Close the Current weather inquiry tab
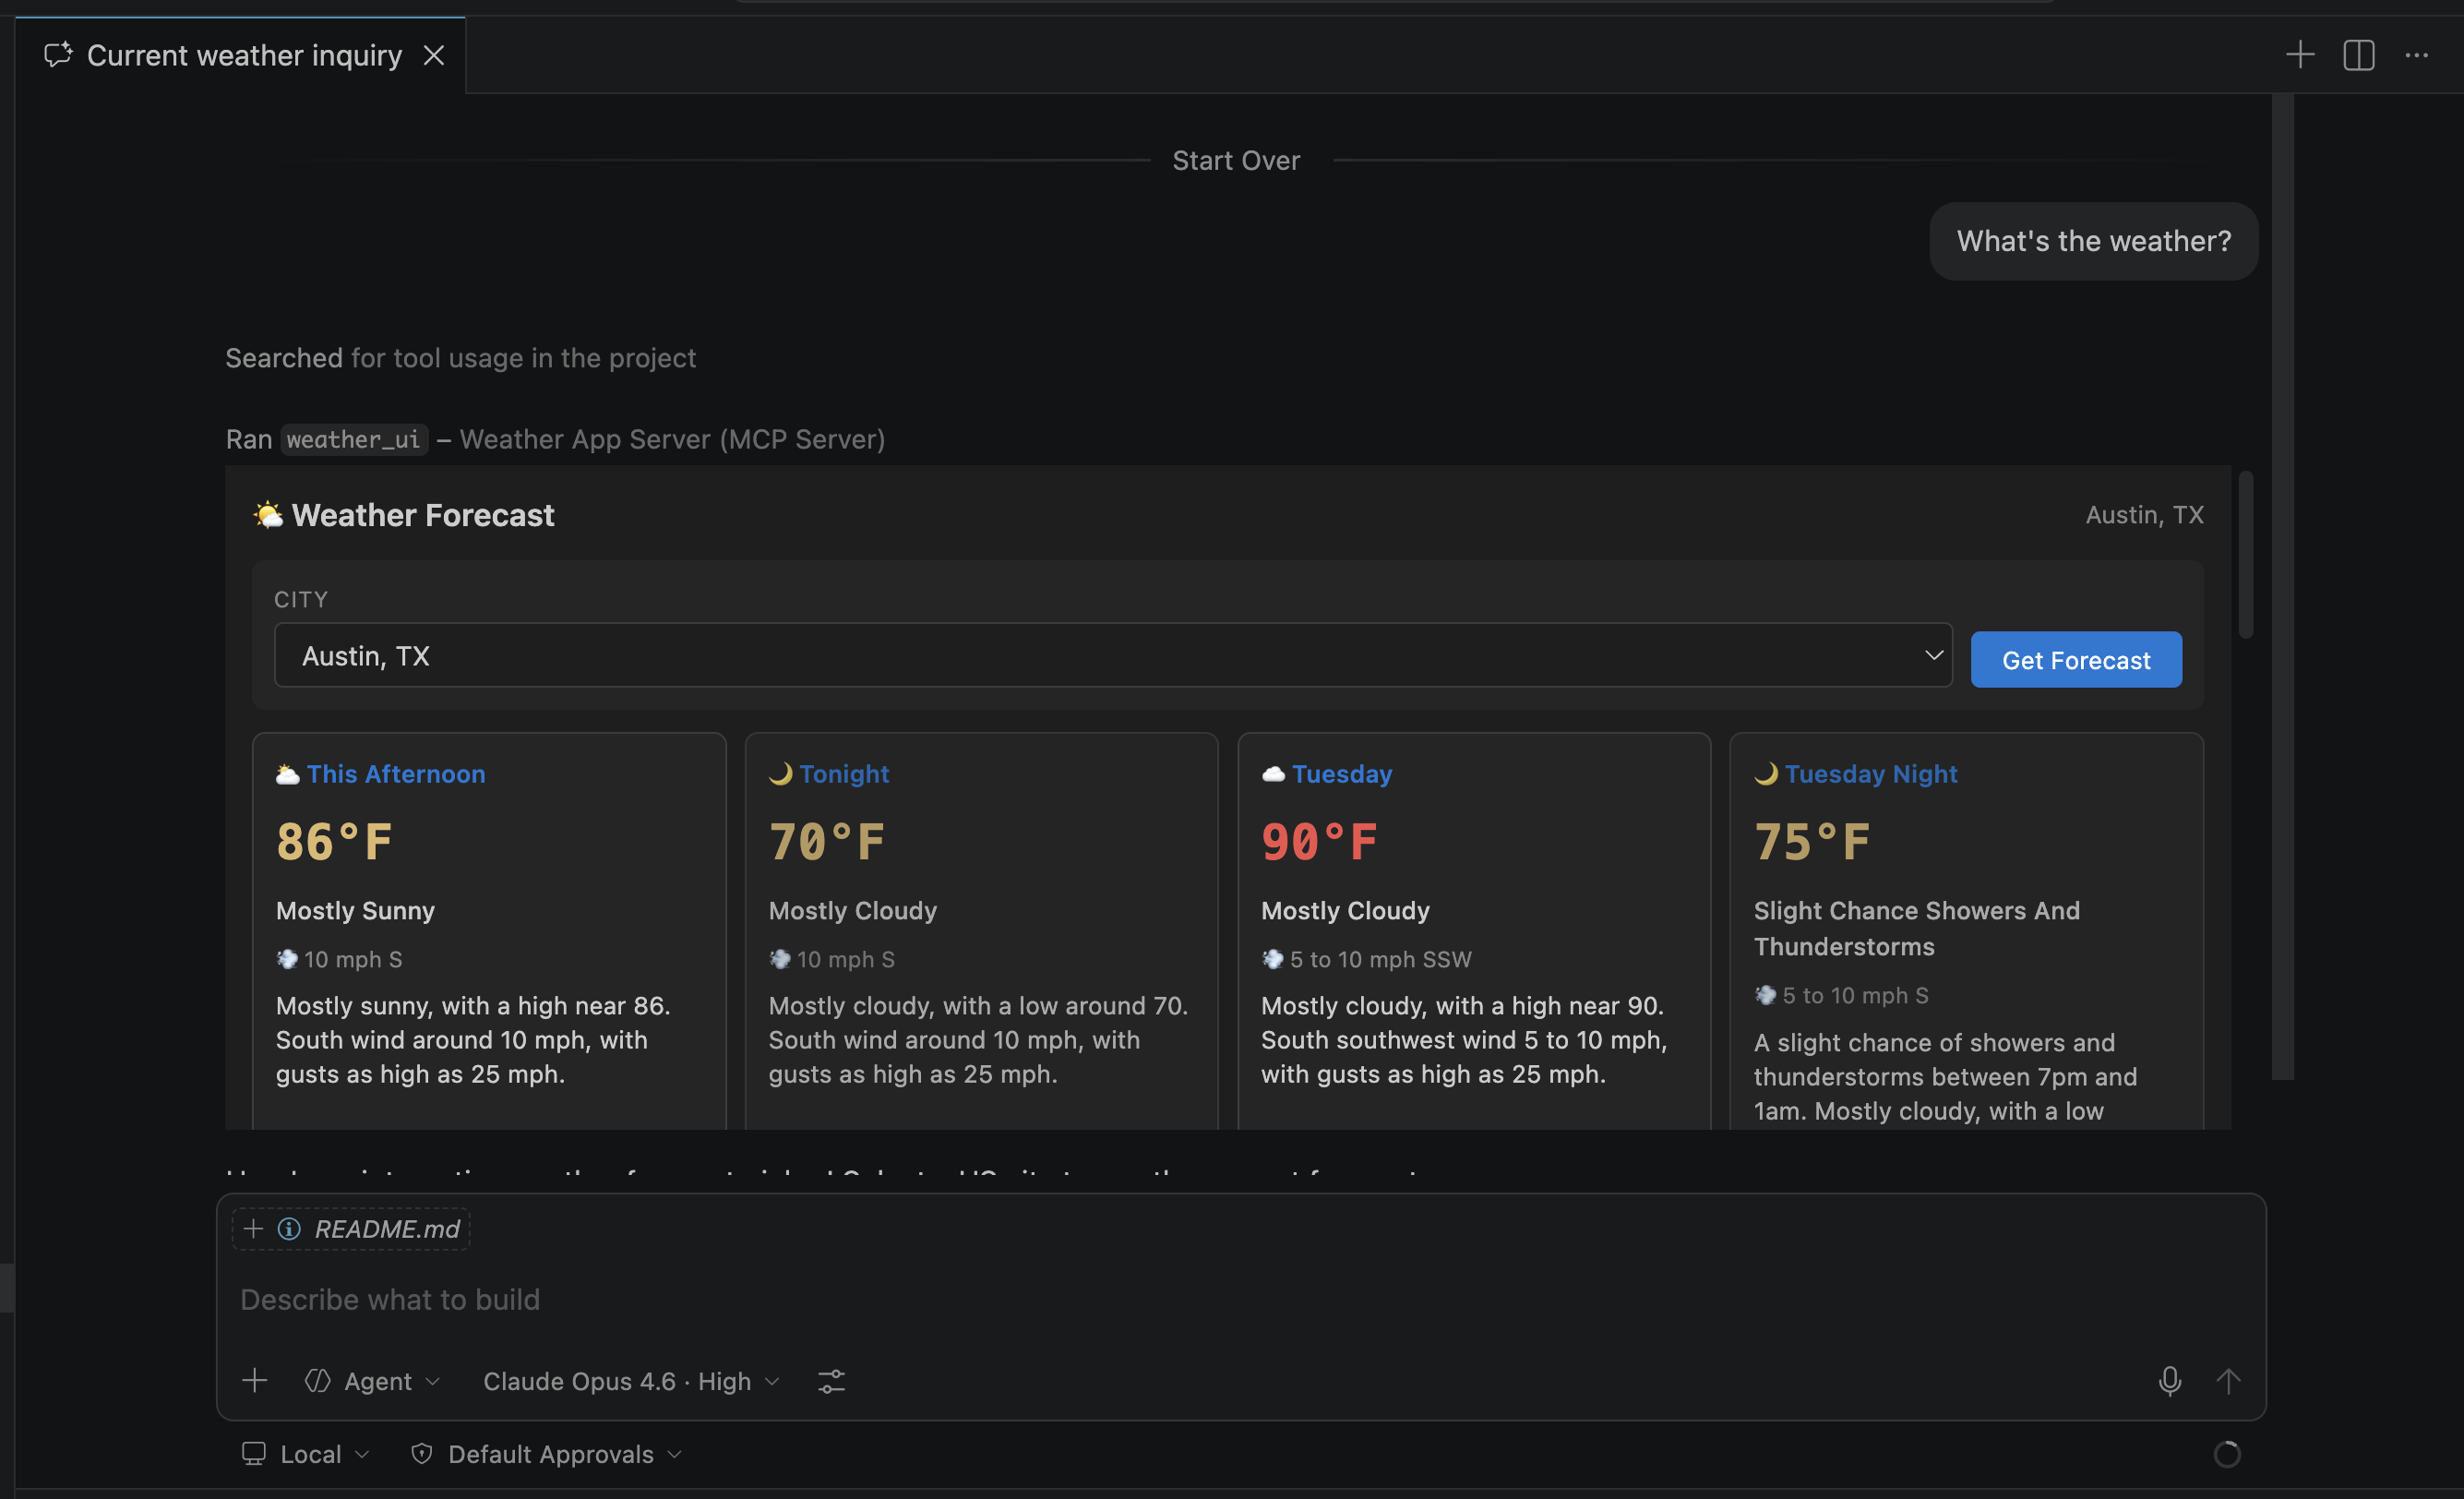The height and width of the screenshot is (1499, 2464). 433,55
